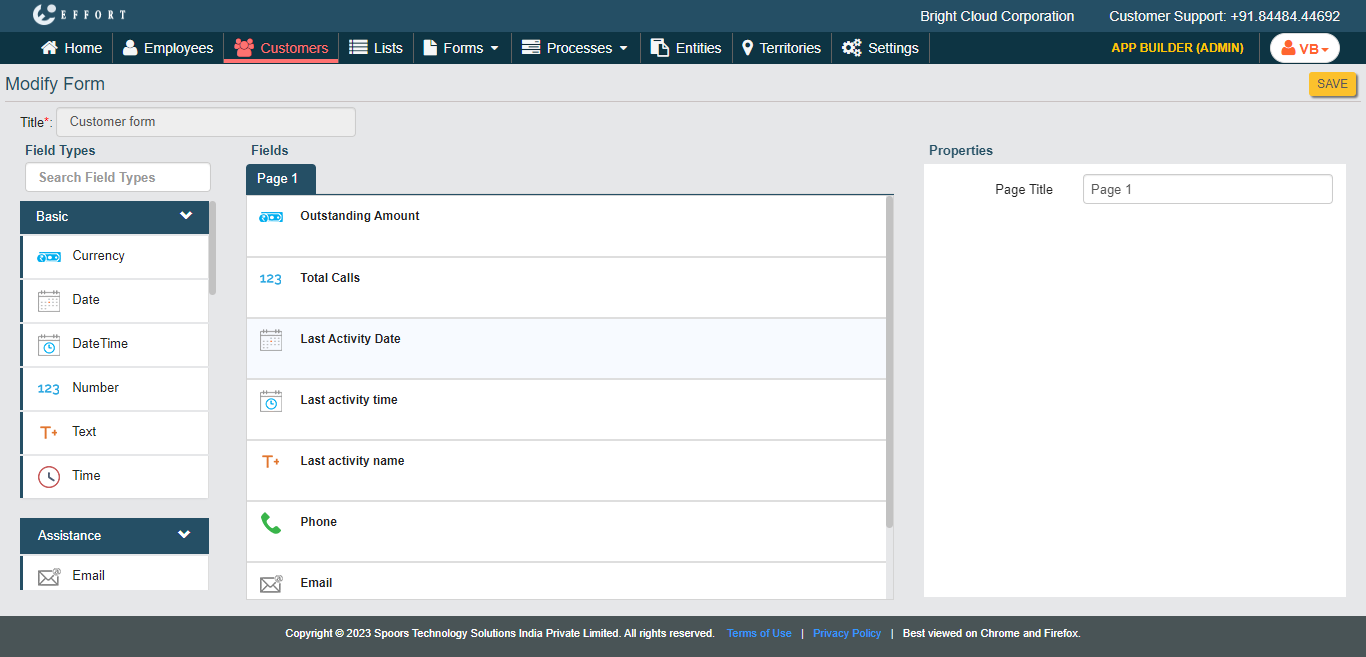This screenshot has width=1366, height=657.
Task: Open the VB user account dropdown
Action: (1304, 48)
